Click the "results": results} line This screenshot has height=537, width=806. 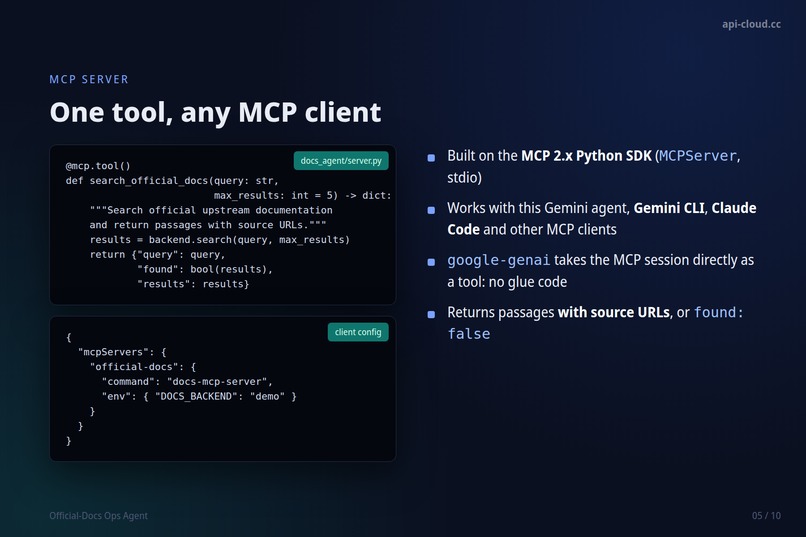click(193, 284)
